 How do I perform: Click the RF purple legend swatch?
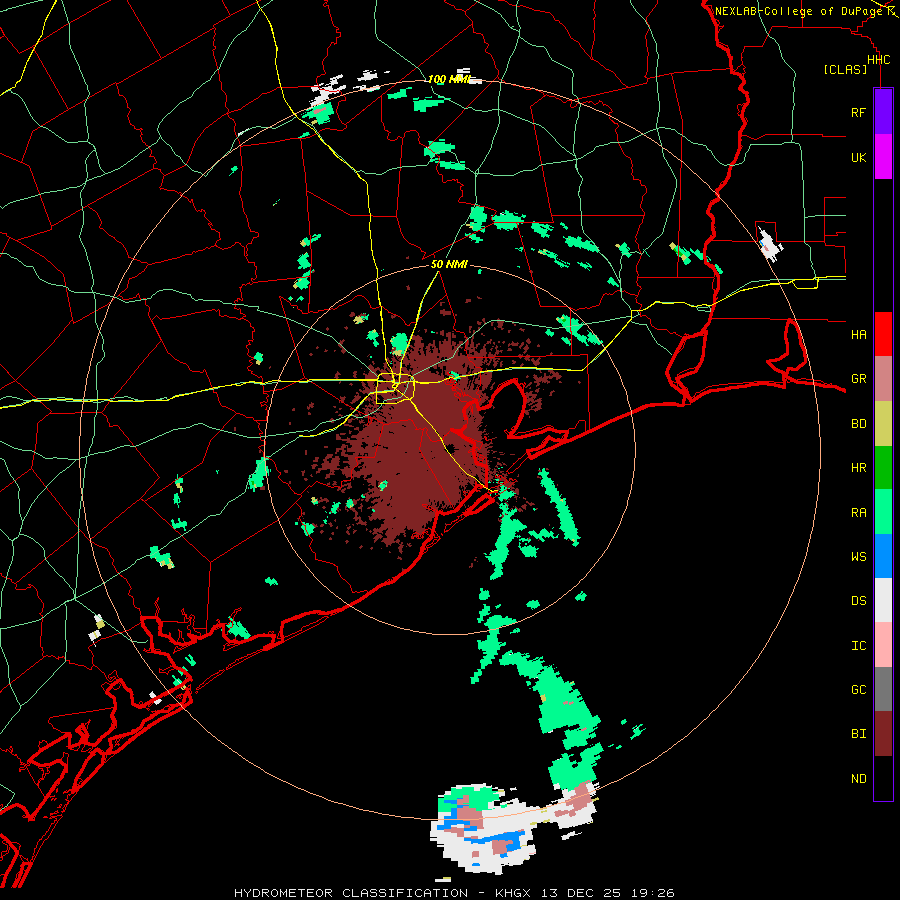point(883,112)
